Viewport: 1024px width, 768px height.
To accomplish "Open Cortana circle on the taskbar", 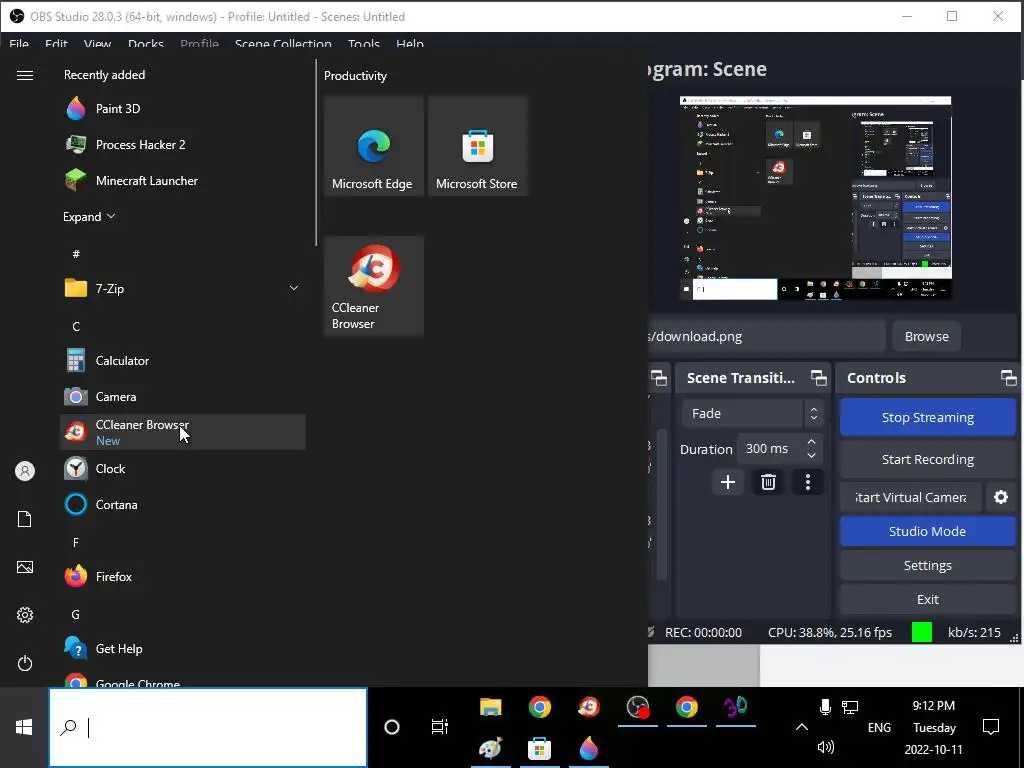I will [392, 727].
